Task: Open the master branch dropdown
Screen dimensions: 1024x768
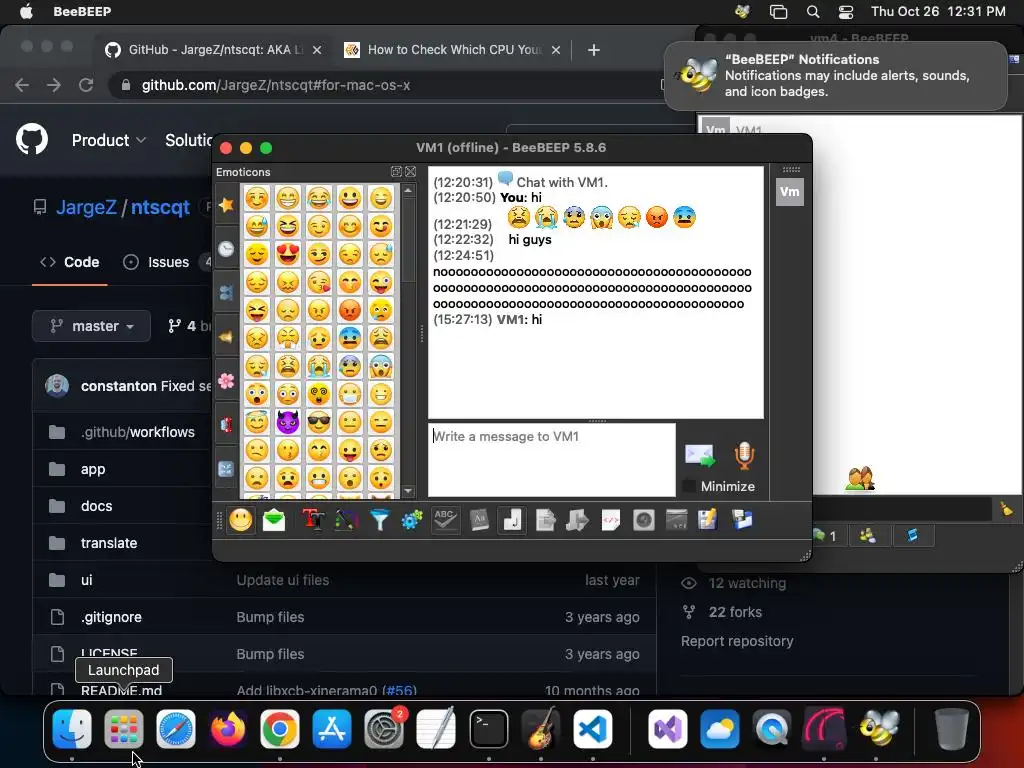Action: [91, 326]
